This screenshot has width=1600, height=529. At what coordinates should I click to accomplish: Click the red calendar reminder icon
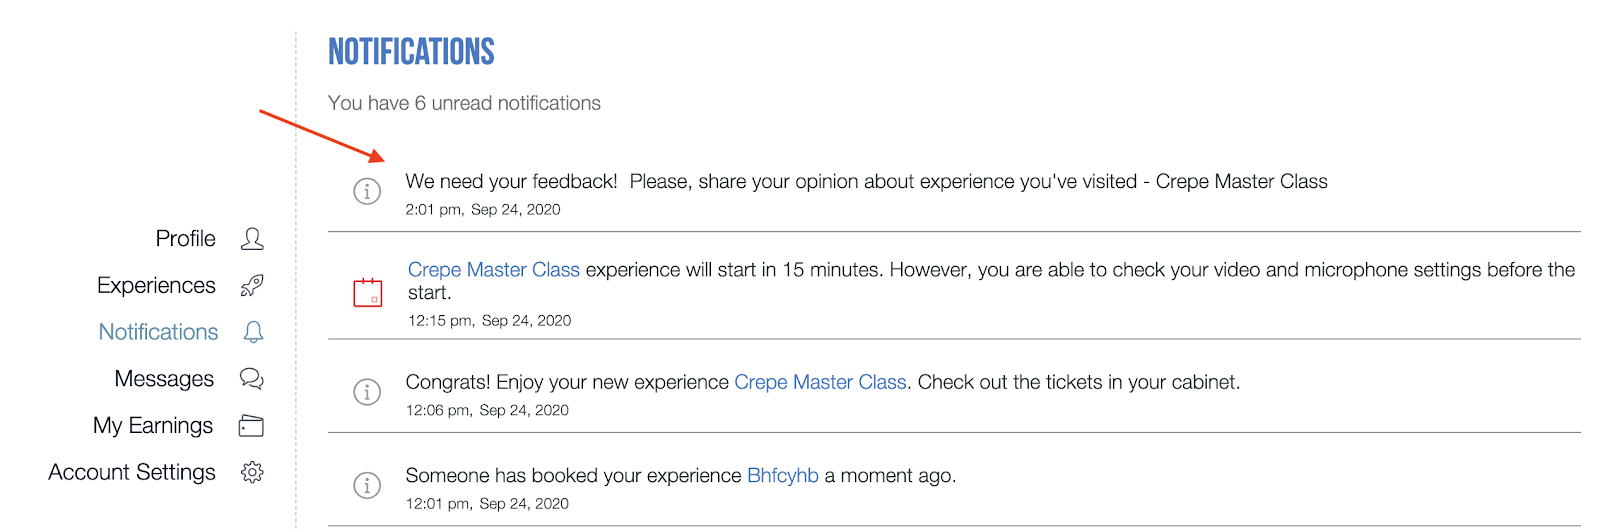pyautogui.click(x=368, y=292)
